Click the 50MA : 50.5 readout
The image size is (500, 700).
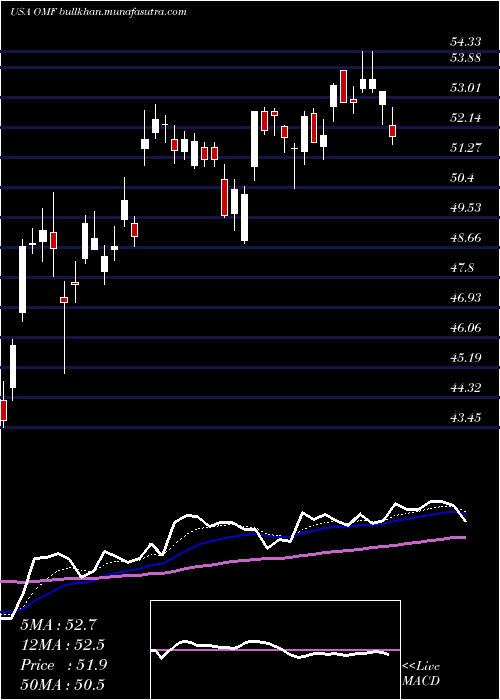(62, 684)
